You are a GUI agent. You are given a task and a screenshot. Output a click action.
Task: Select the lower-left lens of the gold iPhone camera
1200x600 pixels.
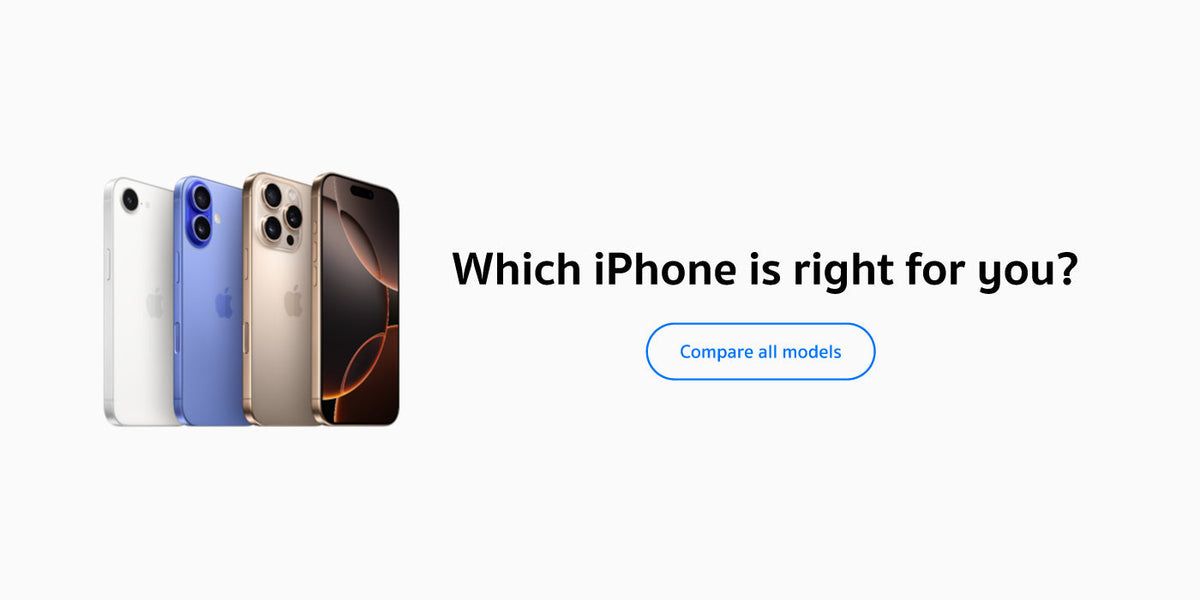272,229
